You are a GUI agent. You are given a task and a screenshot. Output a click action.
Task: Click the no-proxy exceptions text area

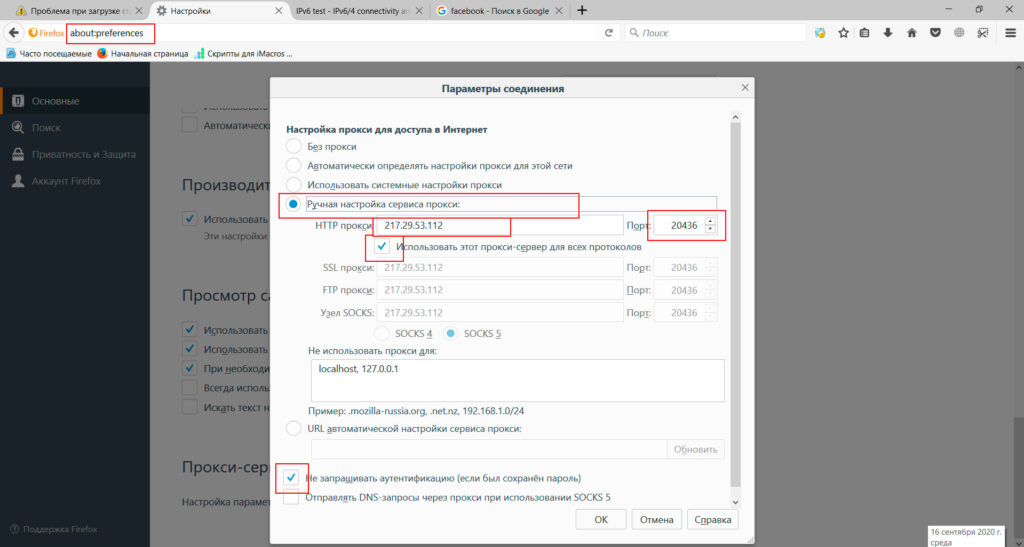click(518, 381)
